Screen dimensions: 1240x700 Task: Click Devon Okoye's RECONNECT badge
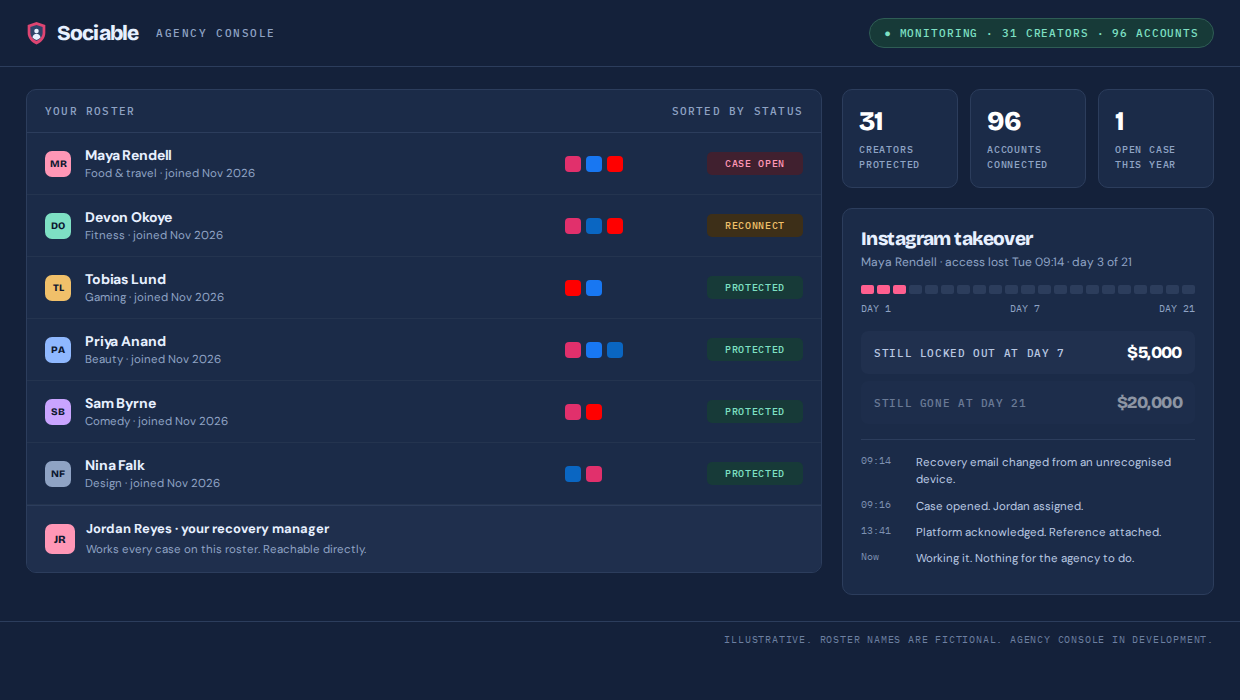click(755, 226)
